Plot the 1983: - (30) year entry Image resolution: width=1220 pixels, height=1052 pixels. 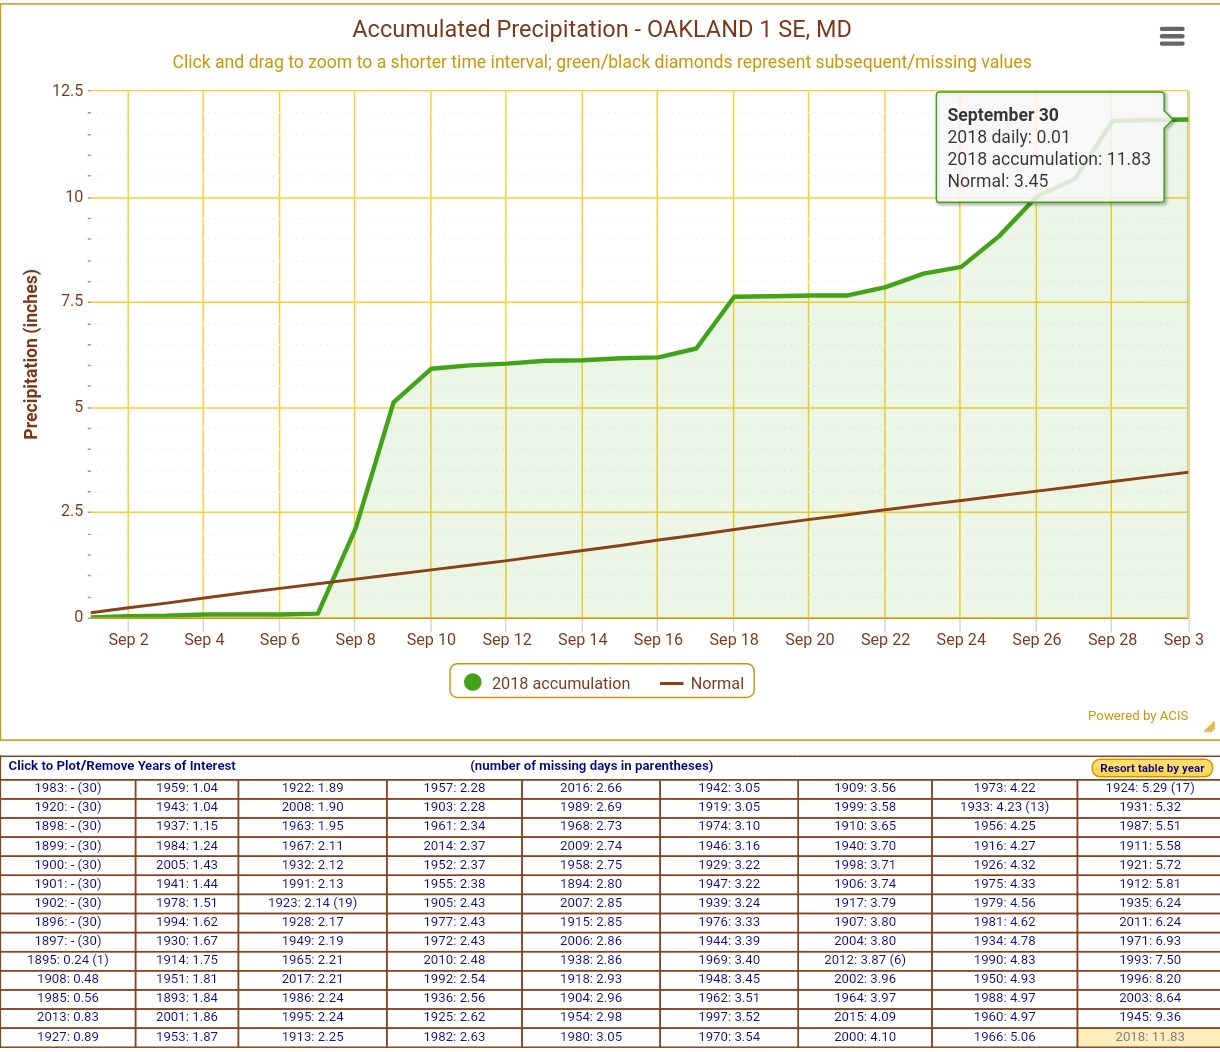click(x=68, y=788)
